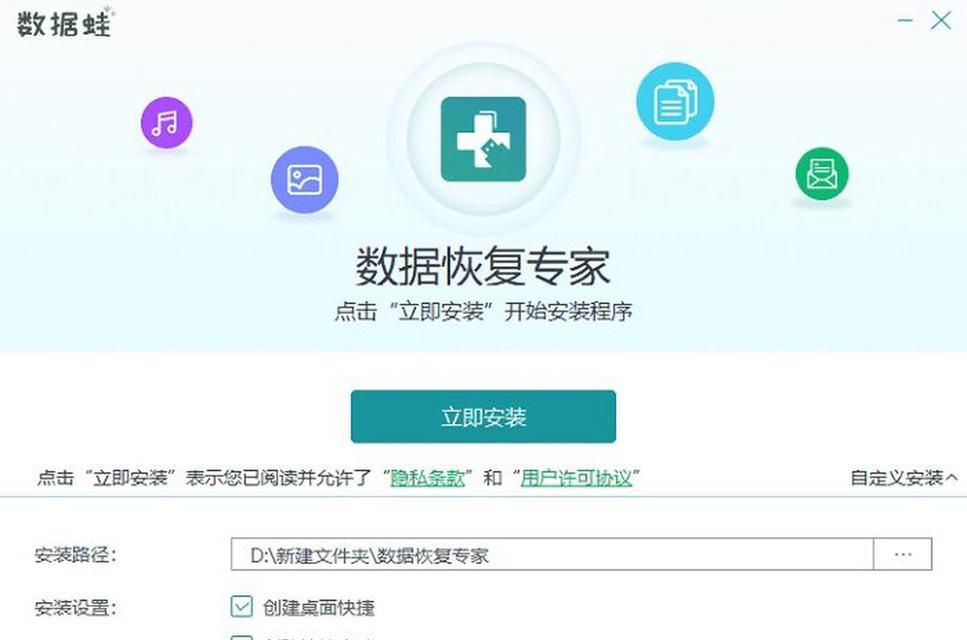Click the 数据蛙 logo in top-left
This screenshot has width=967, height=640.
(65, 23)
